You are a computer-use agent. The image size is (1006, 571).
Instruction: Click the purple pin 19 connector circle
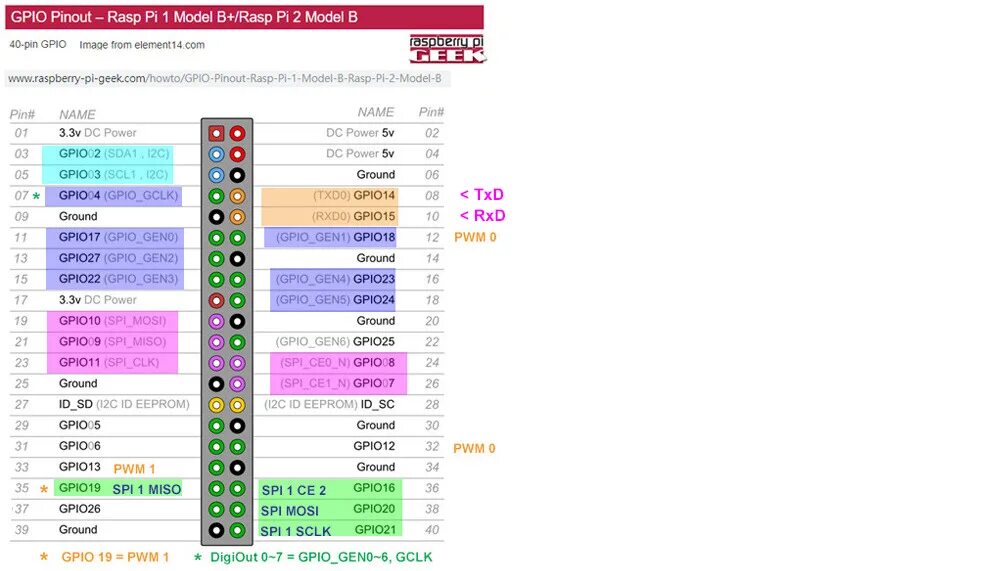[216, 321]
